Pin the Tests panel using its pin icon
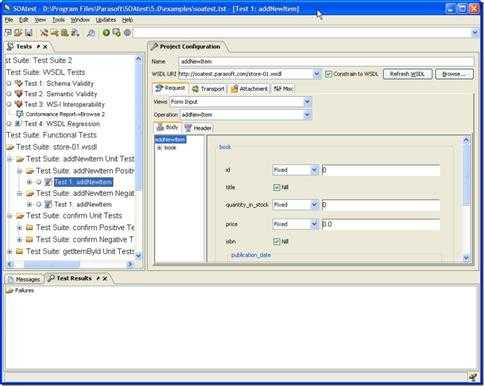This screenshot has width=484, height=386. [38, 47]
